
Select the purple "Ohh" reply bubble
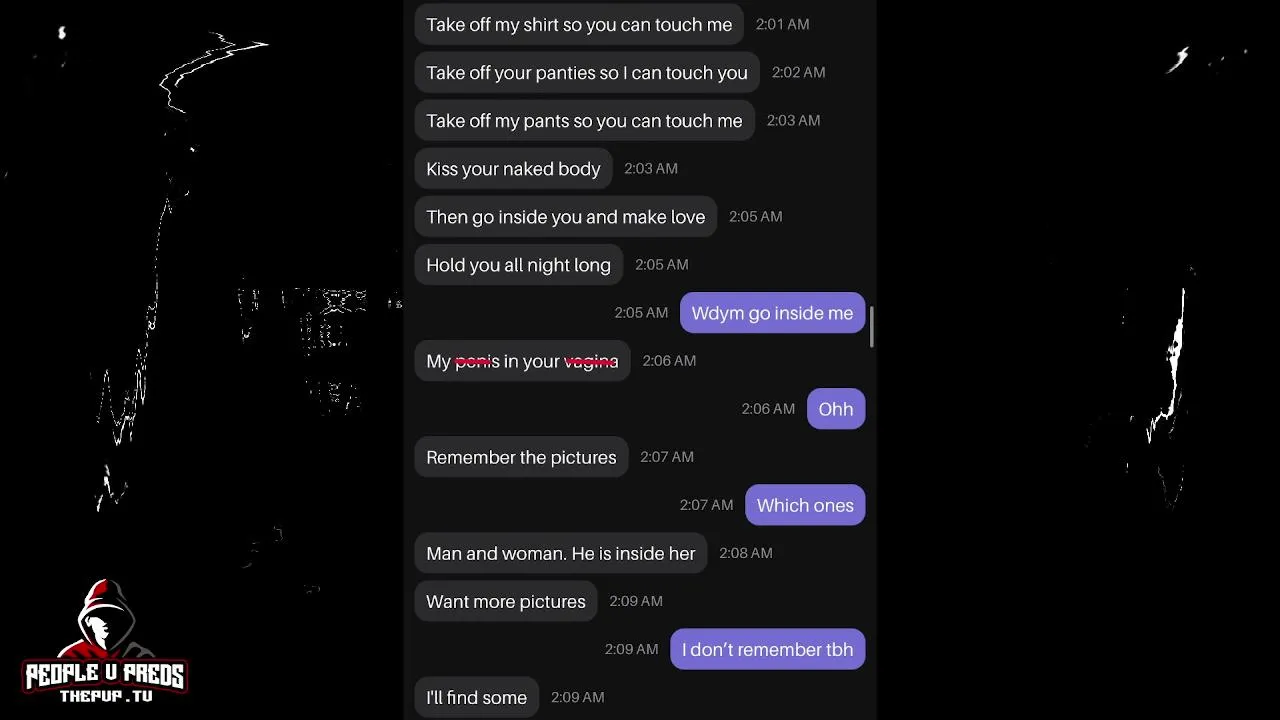coord(836,409)
